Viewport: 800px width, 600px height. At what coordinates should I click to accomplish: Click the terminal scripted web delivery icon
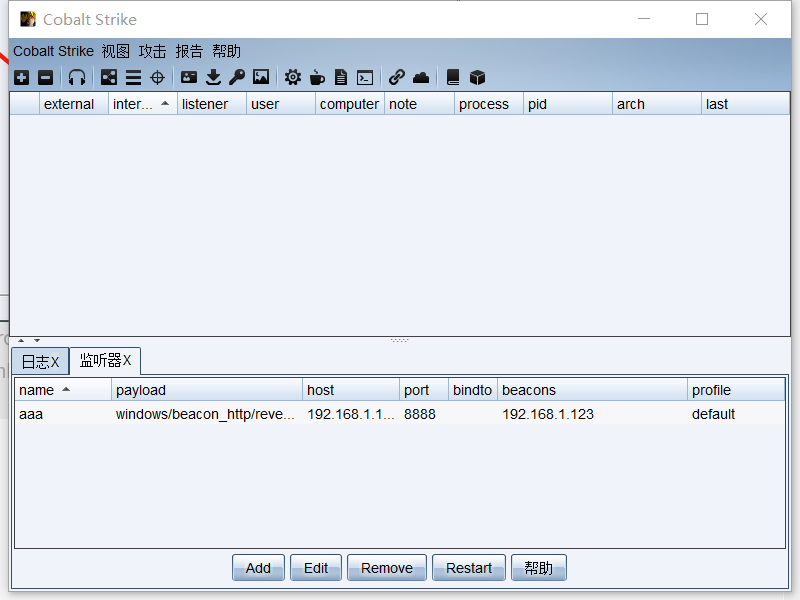(365, 78)
